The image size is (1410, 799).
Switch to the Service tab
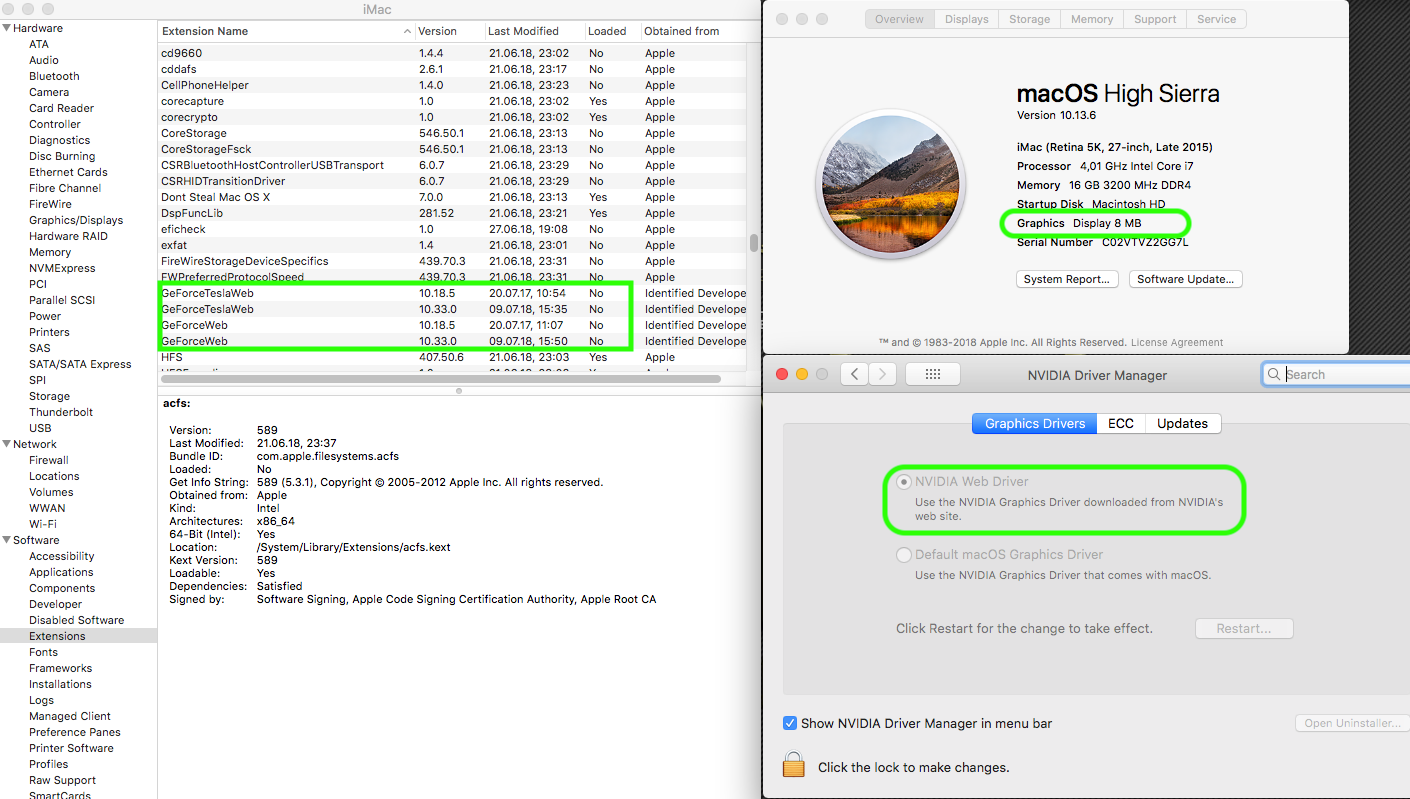coord(1217,19)
